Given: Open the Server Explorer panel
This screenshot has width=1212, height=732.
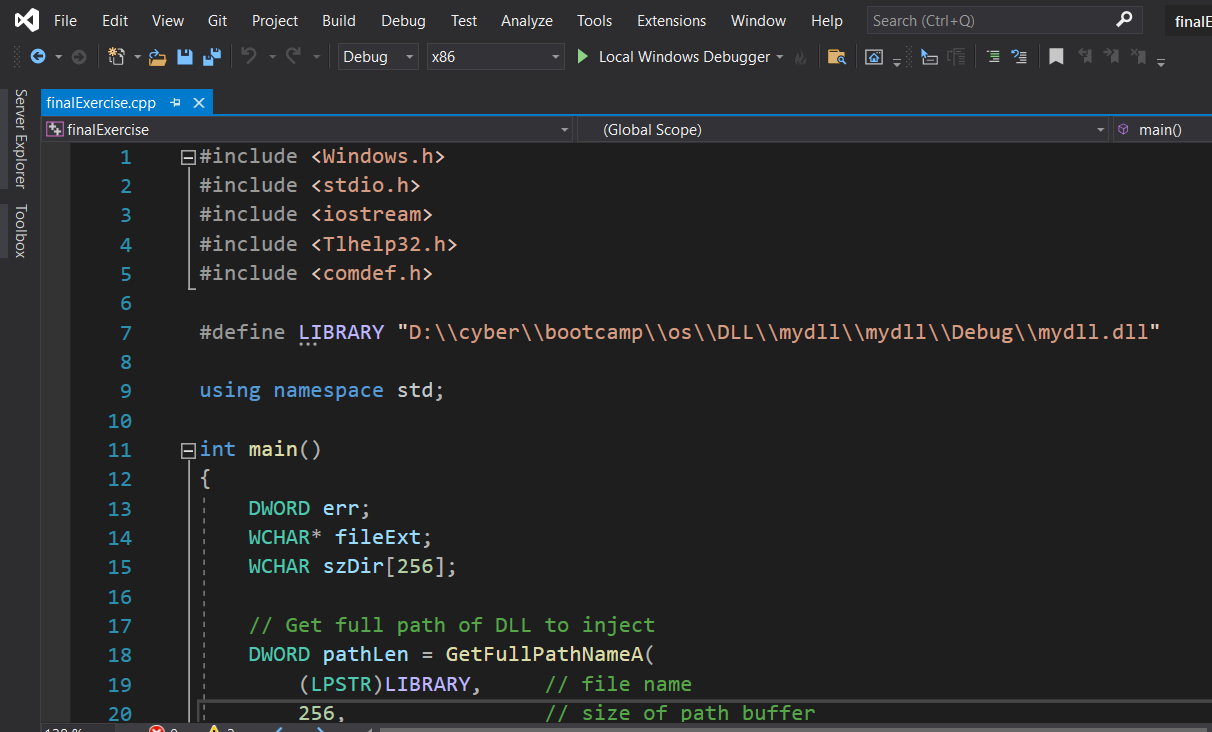Looking at the screenshot, I should coord(19,135).
